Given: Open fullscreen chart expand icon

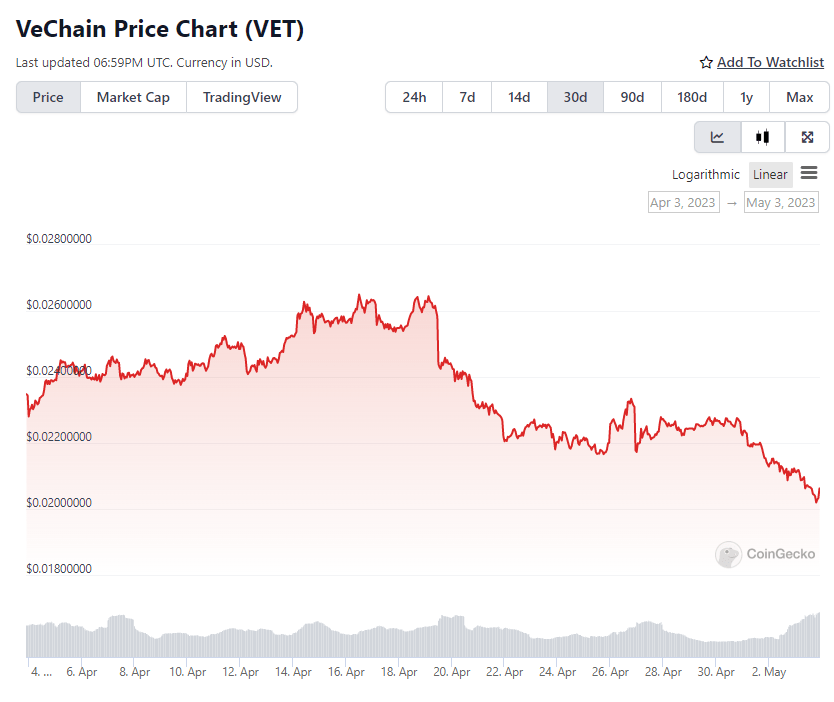Looking at the screenshot, I should point(807,137).
